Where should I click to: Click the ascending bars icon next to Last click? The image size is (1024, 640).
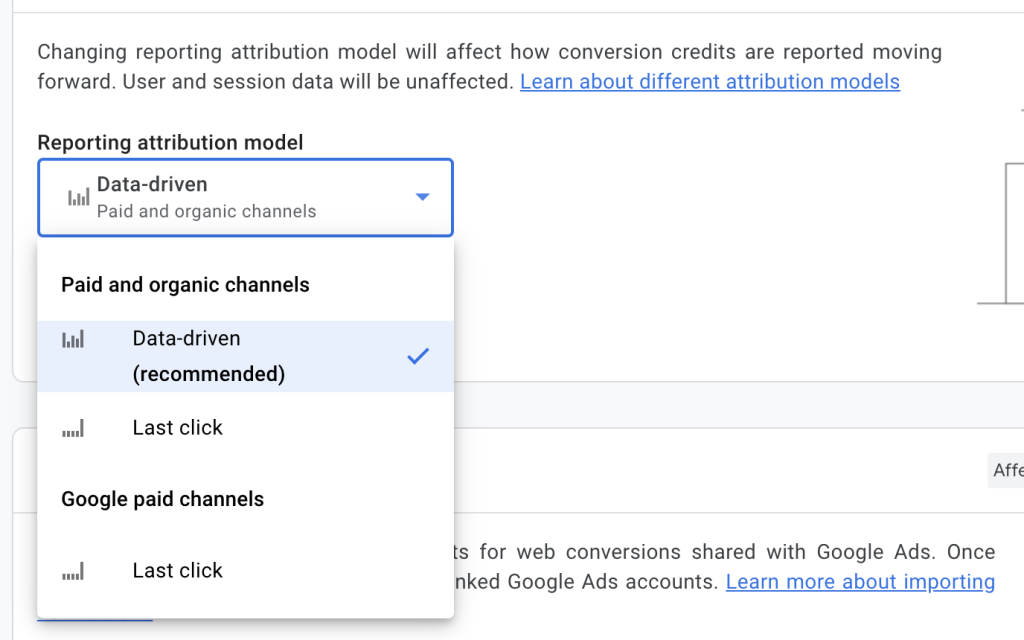tap(72, 427)
